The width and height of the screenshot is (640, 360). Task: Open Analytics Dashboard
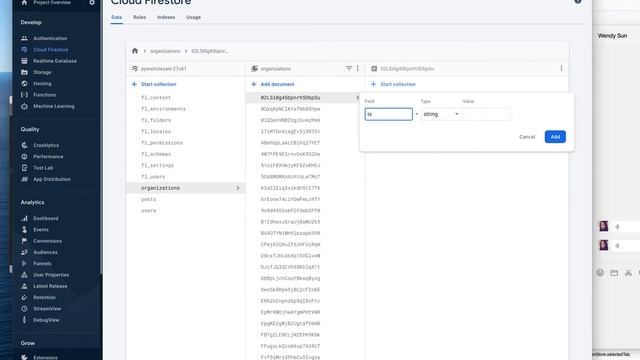click(45, 218)
